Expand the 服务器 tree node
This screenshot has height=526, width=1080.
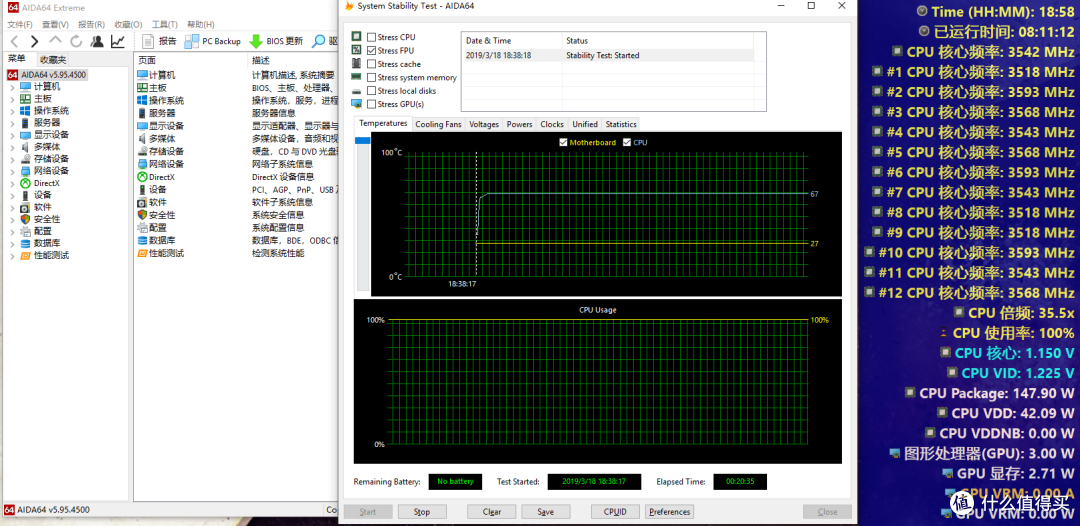point(12,123)
